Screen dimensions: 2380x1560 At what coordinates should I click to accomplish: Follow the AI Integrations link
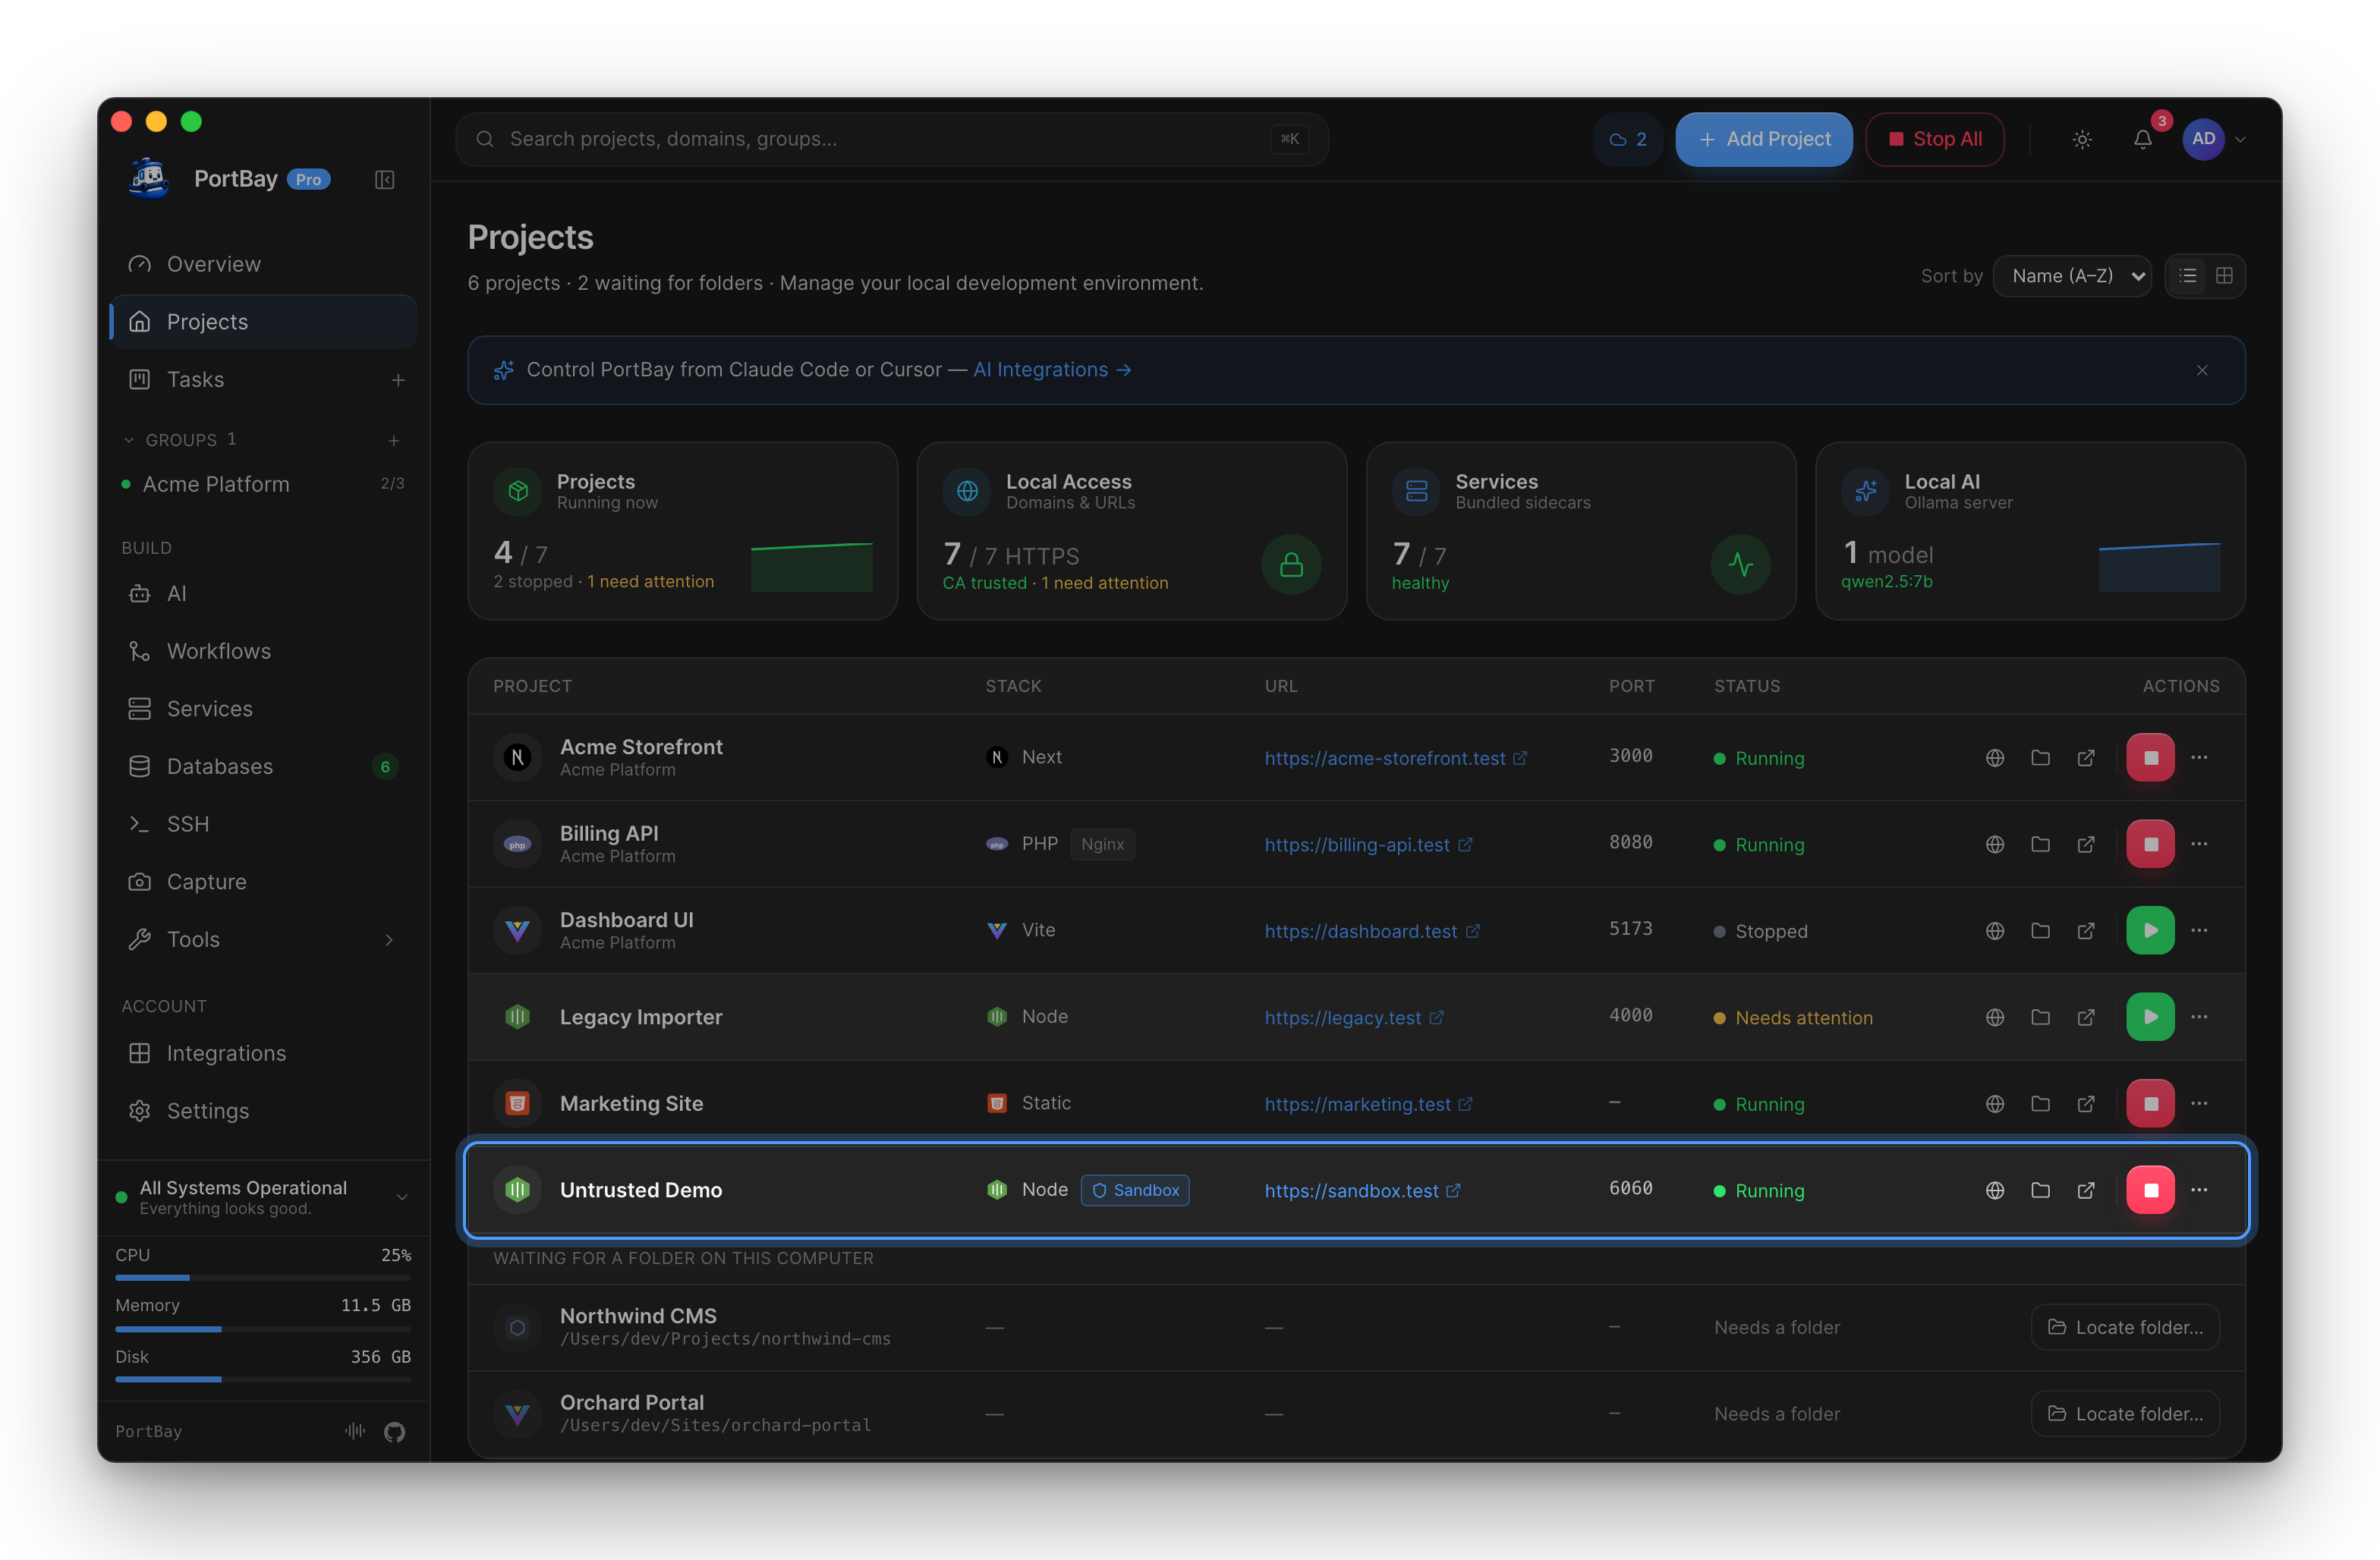click(1052, 370)
